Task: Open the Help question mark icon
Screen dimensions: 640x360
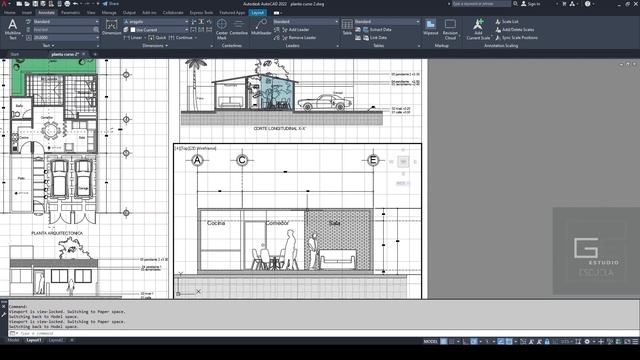Action: pos(587,4)
